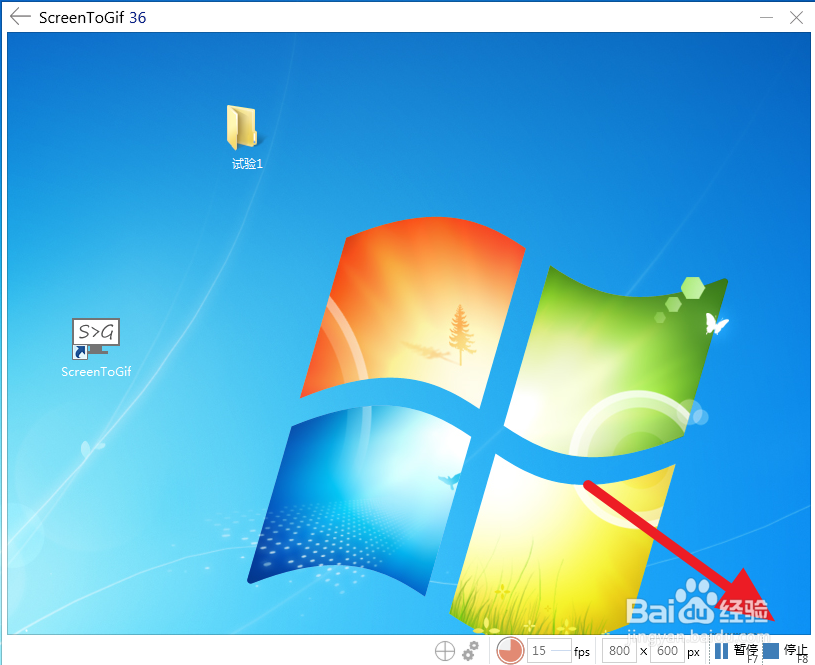
Task: Open recorder settings with the gears icon
Action: point(471,650)
